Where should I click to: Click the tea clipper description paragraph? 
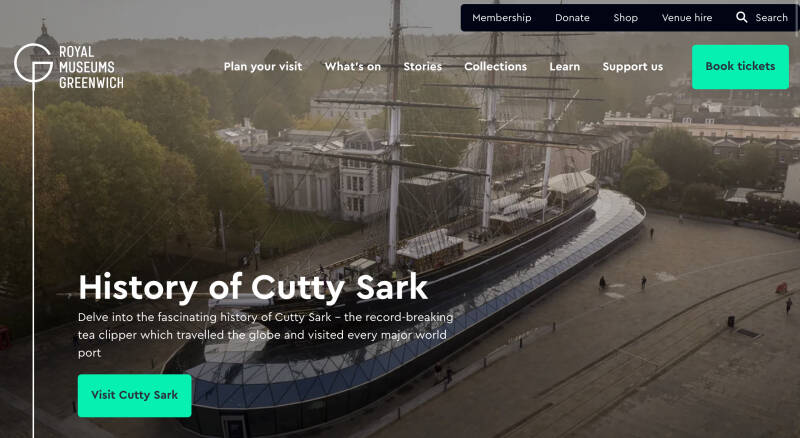[265, 335]
